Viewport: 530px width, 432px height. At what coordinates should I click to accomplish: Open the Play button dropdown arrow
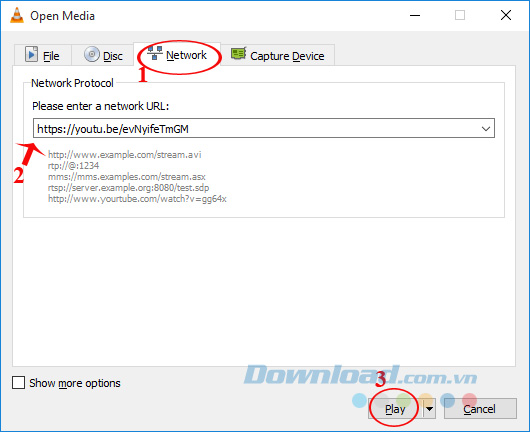429,409
